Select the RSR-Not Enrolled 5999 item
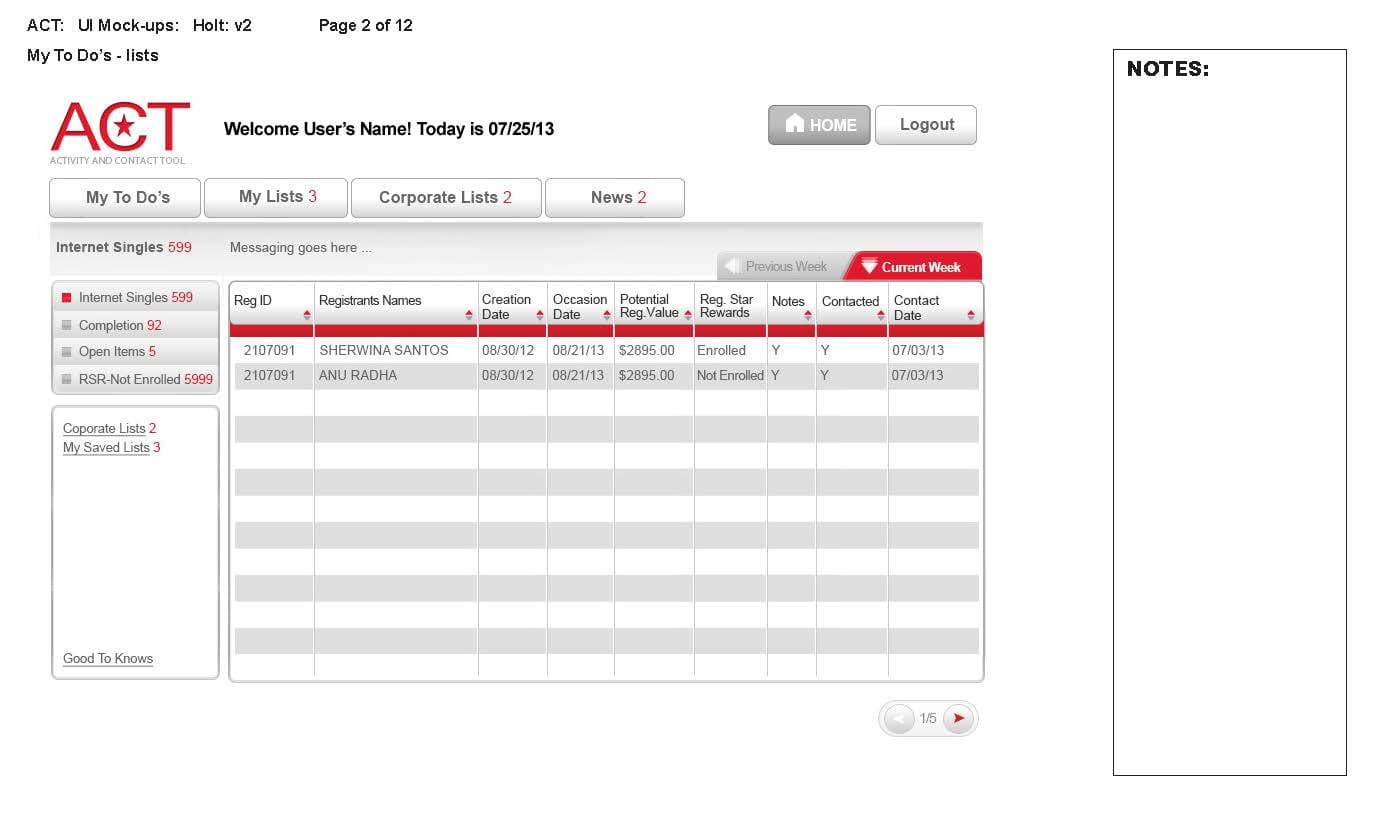This screenshot has width=1375, height=825. click(145, 379)
